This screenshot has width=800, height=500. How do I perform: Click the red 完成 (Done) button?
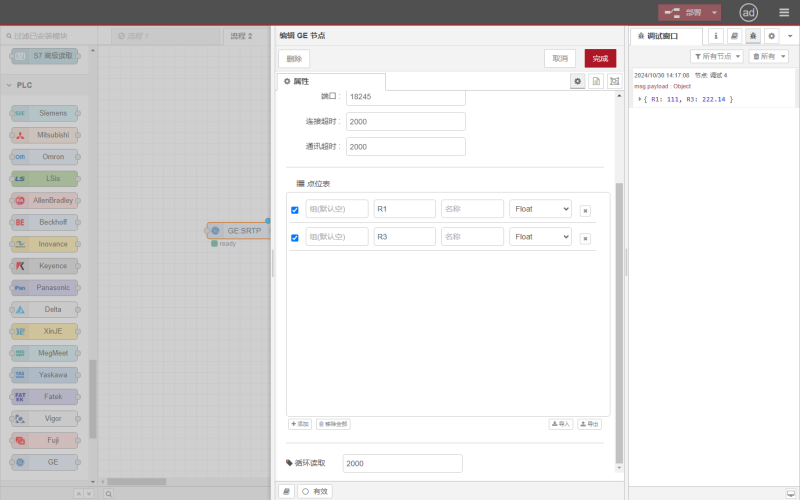[600, 59]
